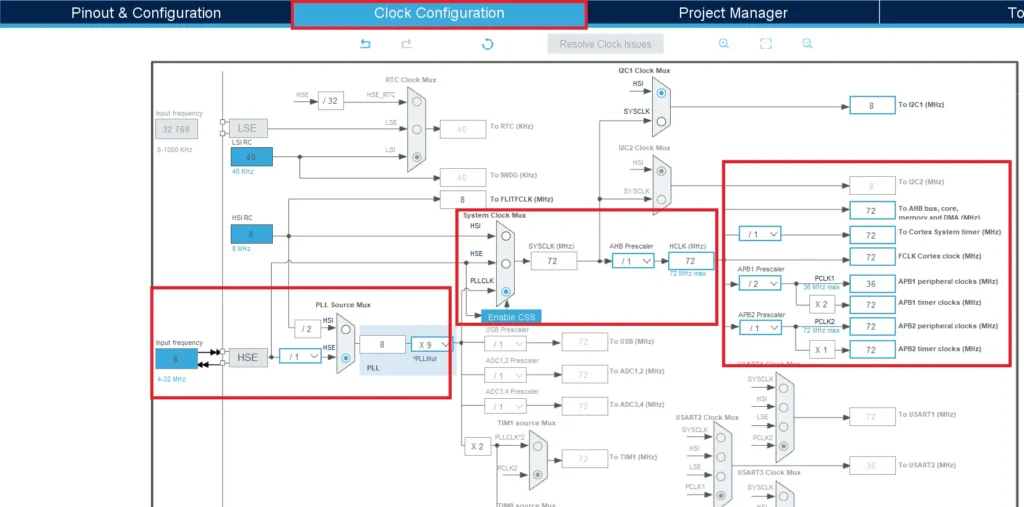The width and height of the screenshot is (1024, 507).
Task: Click the HSI RC 8 block
Action: click(x=251, y=234)
